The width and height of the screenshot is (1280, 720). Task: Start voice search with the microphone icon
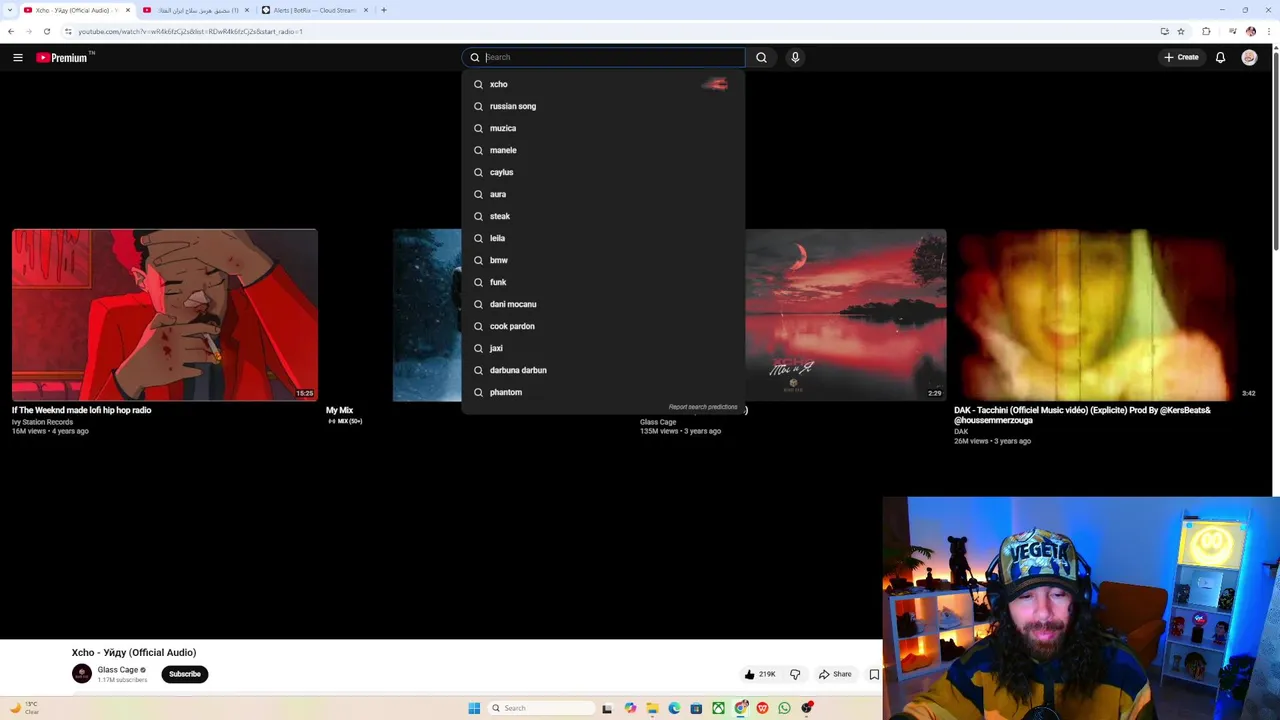tap(795, 57)
